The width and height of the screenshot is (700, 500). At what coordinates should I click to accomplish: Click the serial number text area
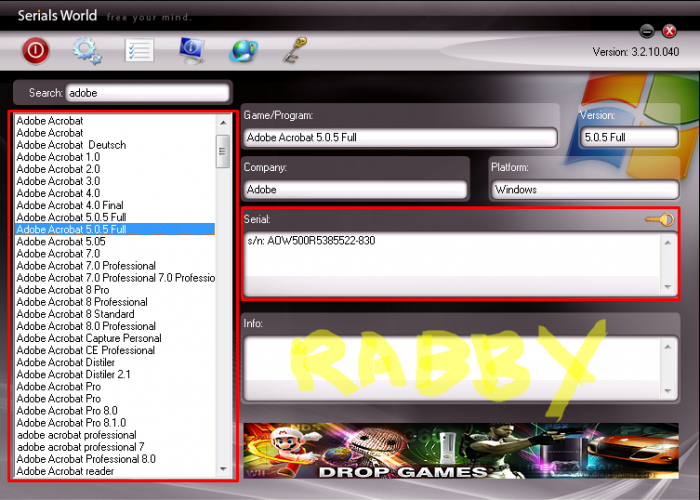point(452,263)
